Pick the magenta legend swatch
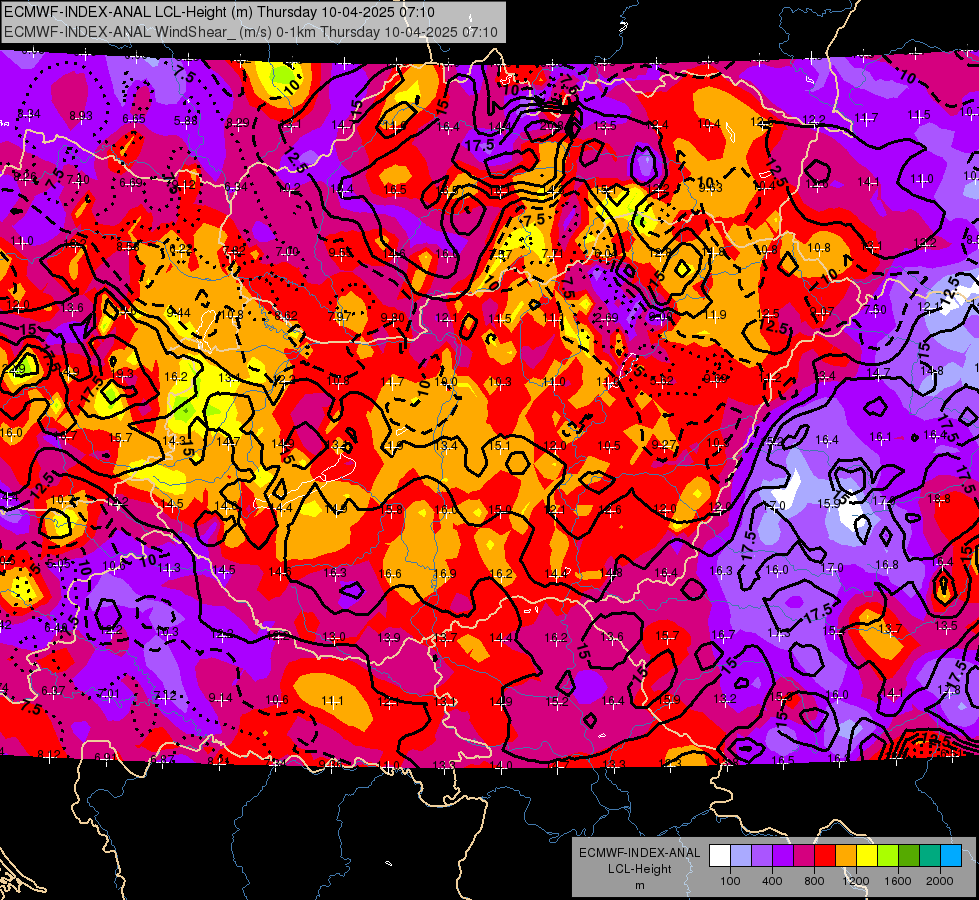979x900 pixels. point(804,856)
